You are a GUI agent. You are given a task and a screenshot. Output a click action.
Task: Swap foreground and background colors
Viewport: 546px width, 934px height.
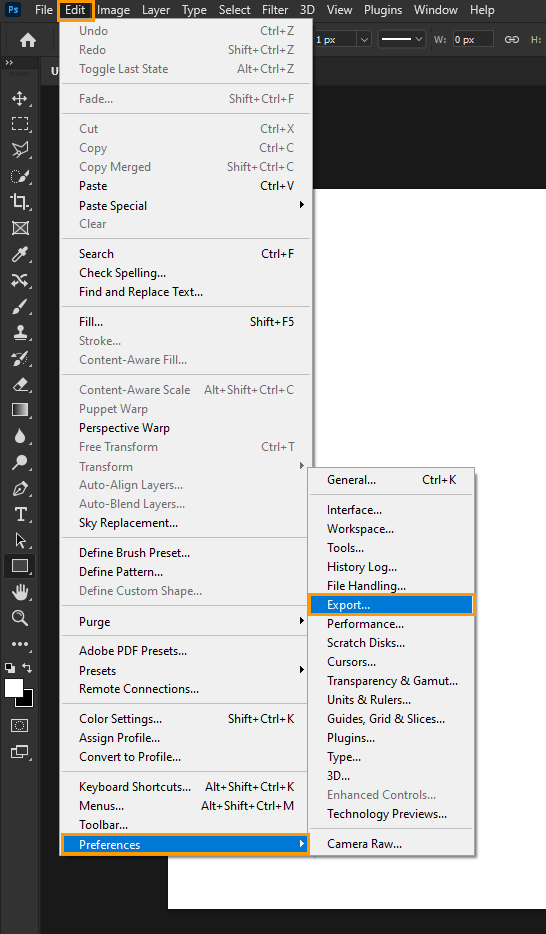click(x=27, y=668)
